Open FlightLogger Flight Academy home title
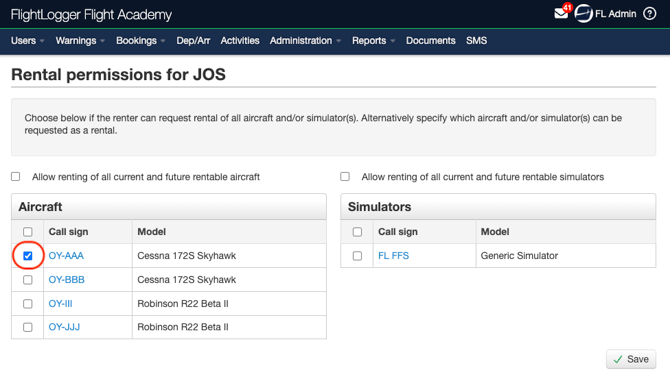Viewport: 670px width, 381px height. pos(91,15)
